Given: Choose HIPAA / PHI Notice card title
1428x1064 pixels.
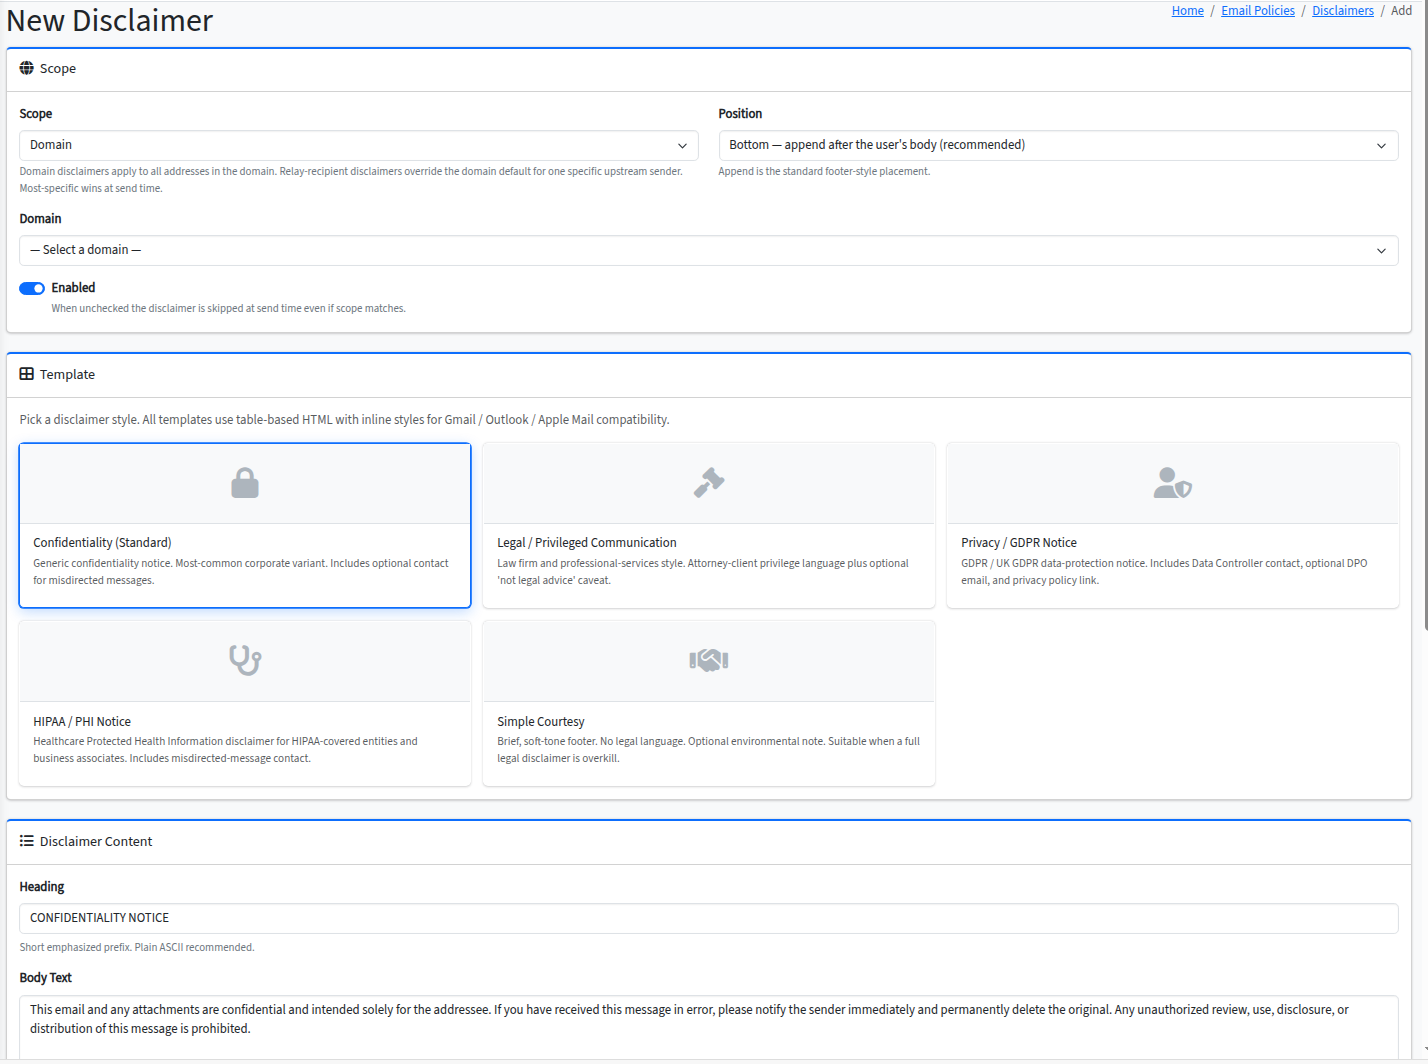Looking at the screenshot, I should coord(82,722).
